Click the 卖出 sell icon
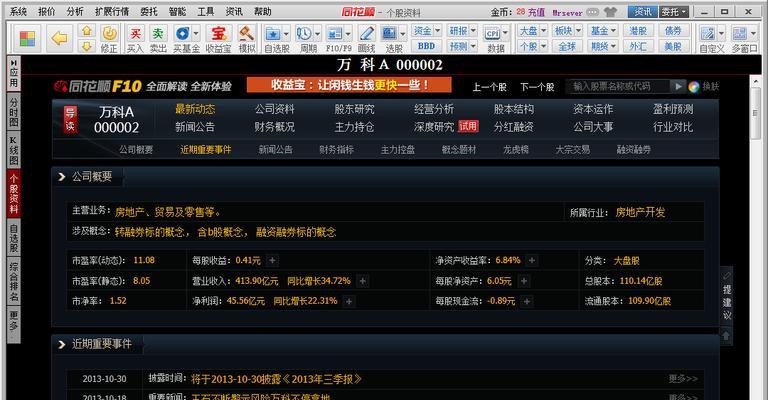Image resolution: width=768 pixels, height=400 pixels. coord(158,33)
